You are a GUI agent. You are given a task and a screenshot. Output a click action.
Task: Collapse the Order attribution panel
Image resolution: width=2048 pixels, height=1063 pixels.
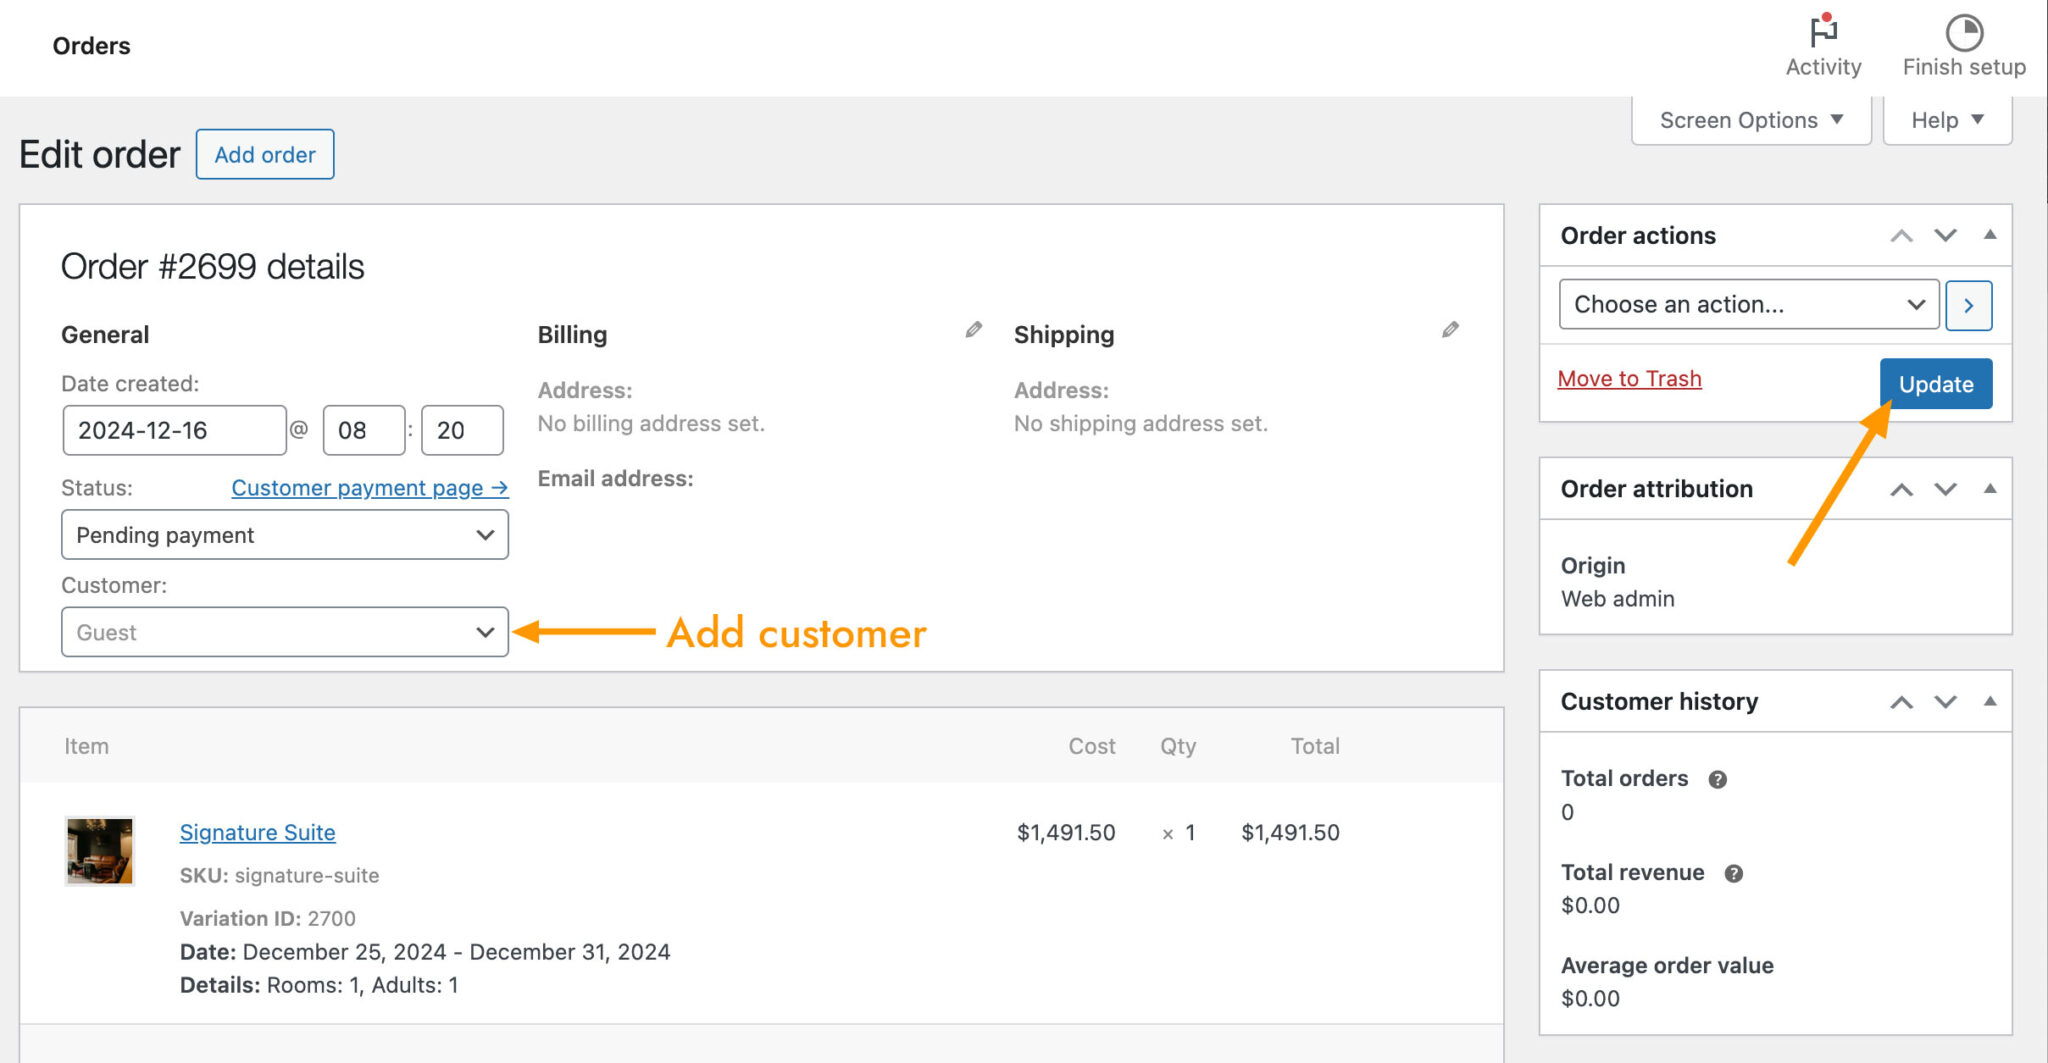[x=1990, y=488]
